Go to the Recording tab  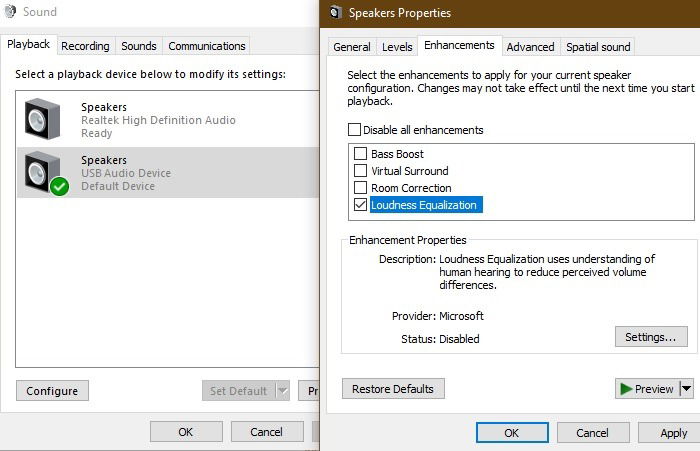tap(85, 46)
